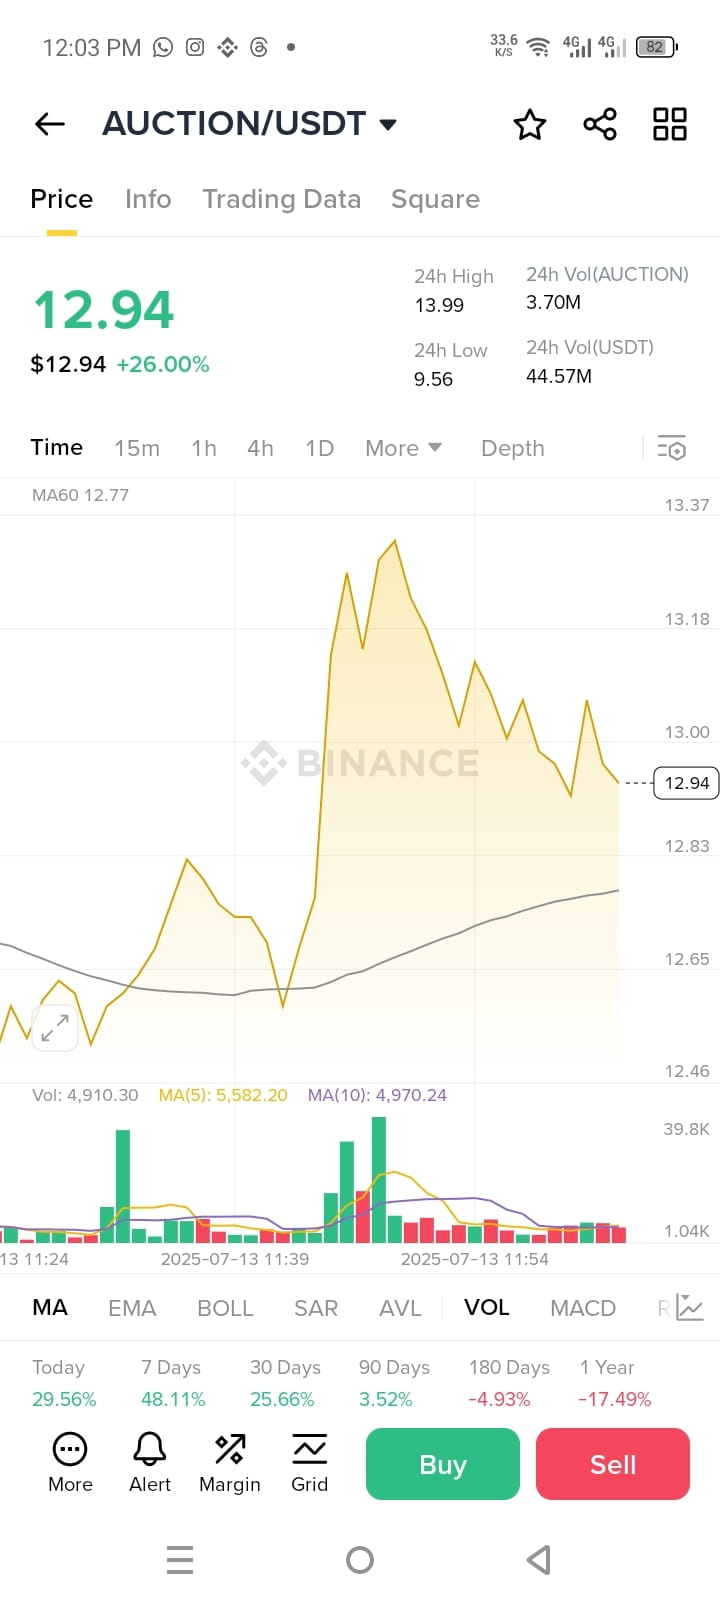Open indicator chart expander at row end
Viewport: 720px width, 1600px height.
coord(690,1307)
